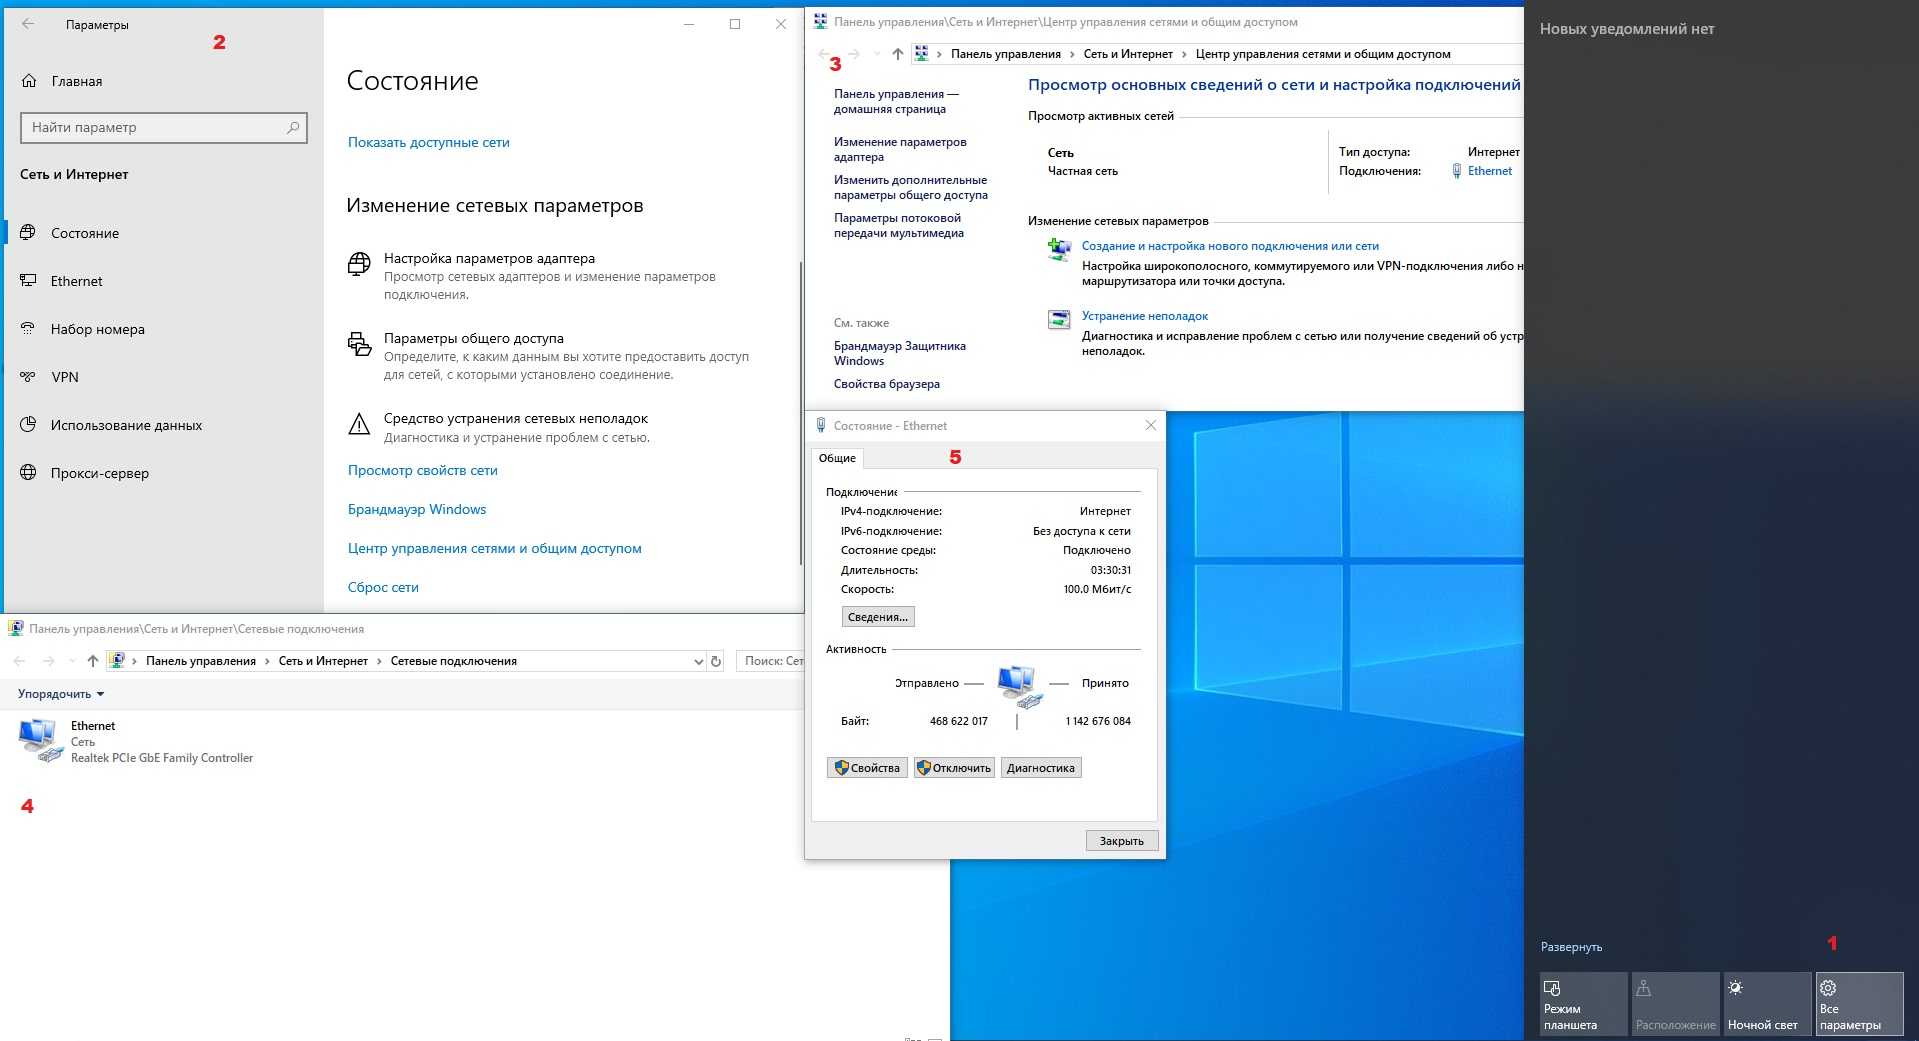The image size is (1919, 1041).
Task: Expand address bar history dropdown in Сетевые подключения
Action: tap(698, 661)
